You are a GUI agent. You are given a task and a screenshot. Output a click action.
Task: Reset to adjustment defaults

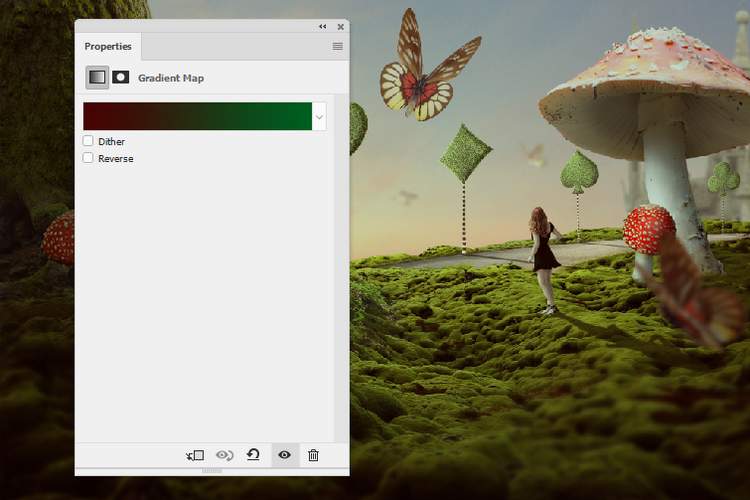pos(254,455)
